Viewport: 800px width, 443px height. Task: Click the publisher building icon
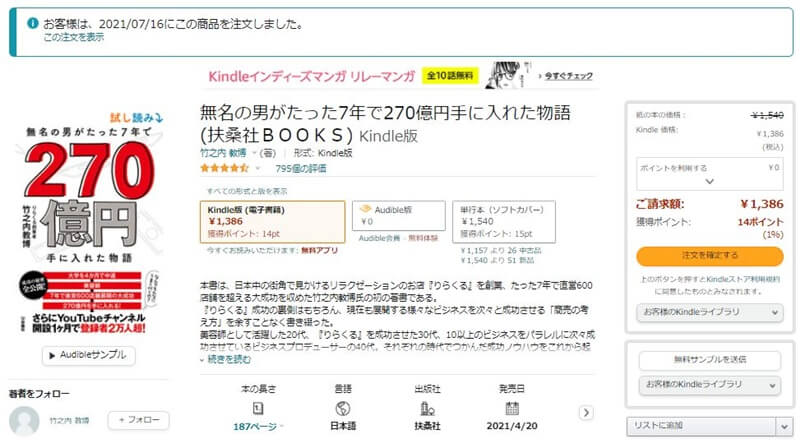(427, 408)
